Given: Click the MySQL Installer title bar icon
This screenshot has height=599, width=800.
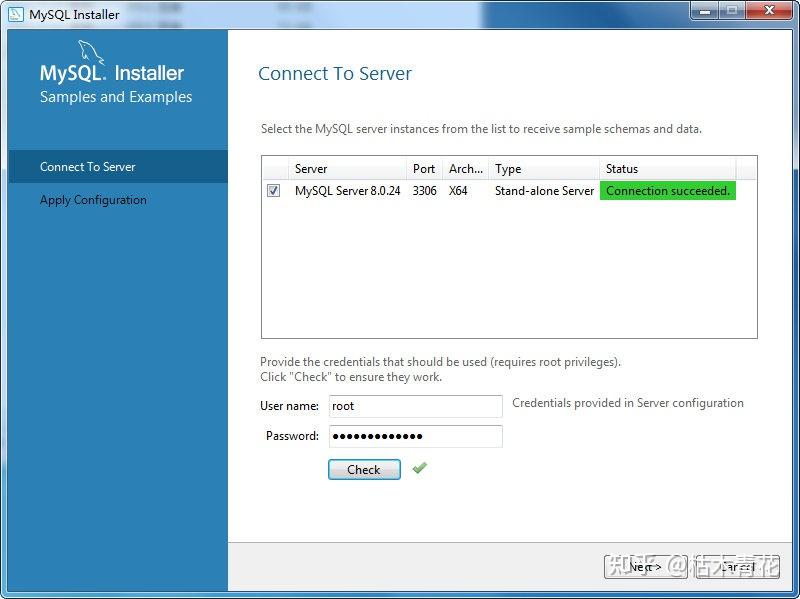Looking at the screenshot, I should pos(16,14).
